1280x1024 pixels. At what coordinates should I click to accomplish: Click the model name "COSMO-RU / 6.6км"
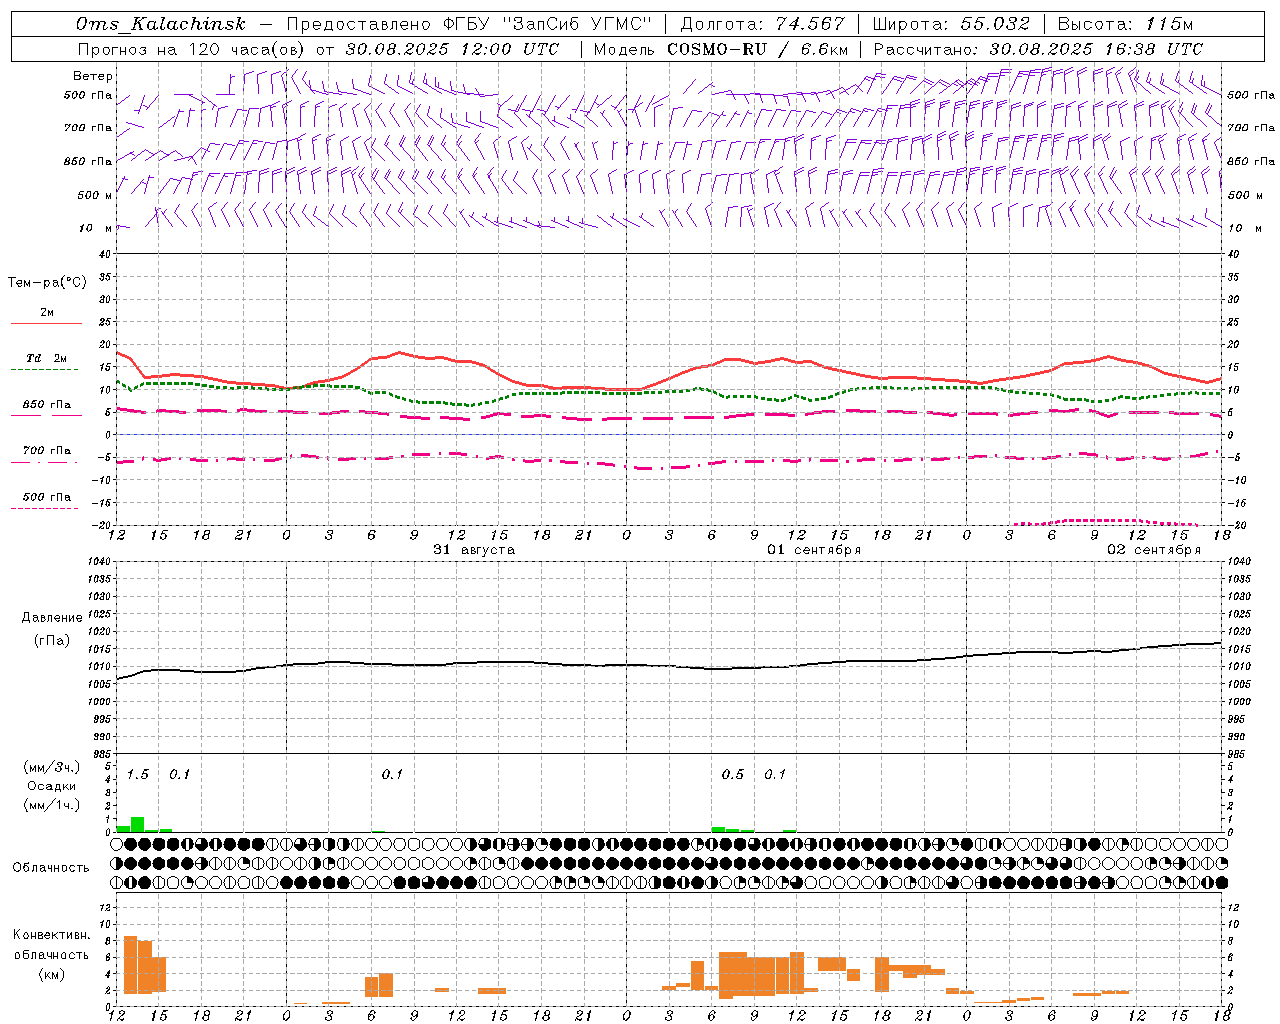pos(758,49)
